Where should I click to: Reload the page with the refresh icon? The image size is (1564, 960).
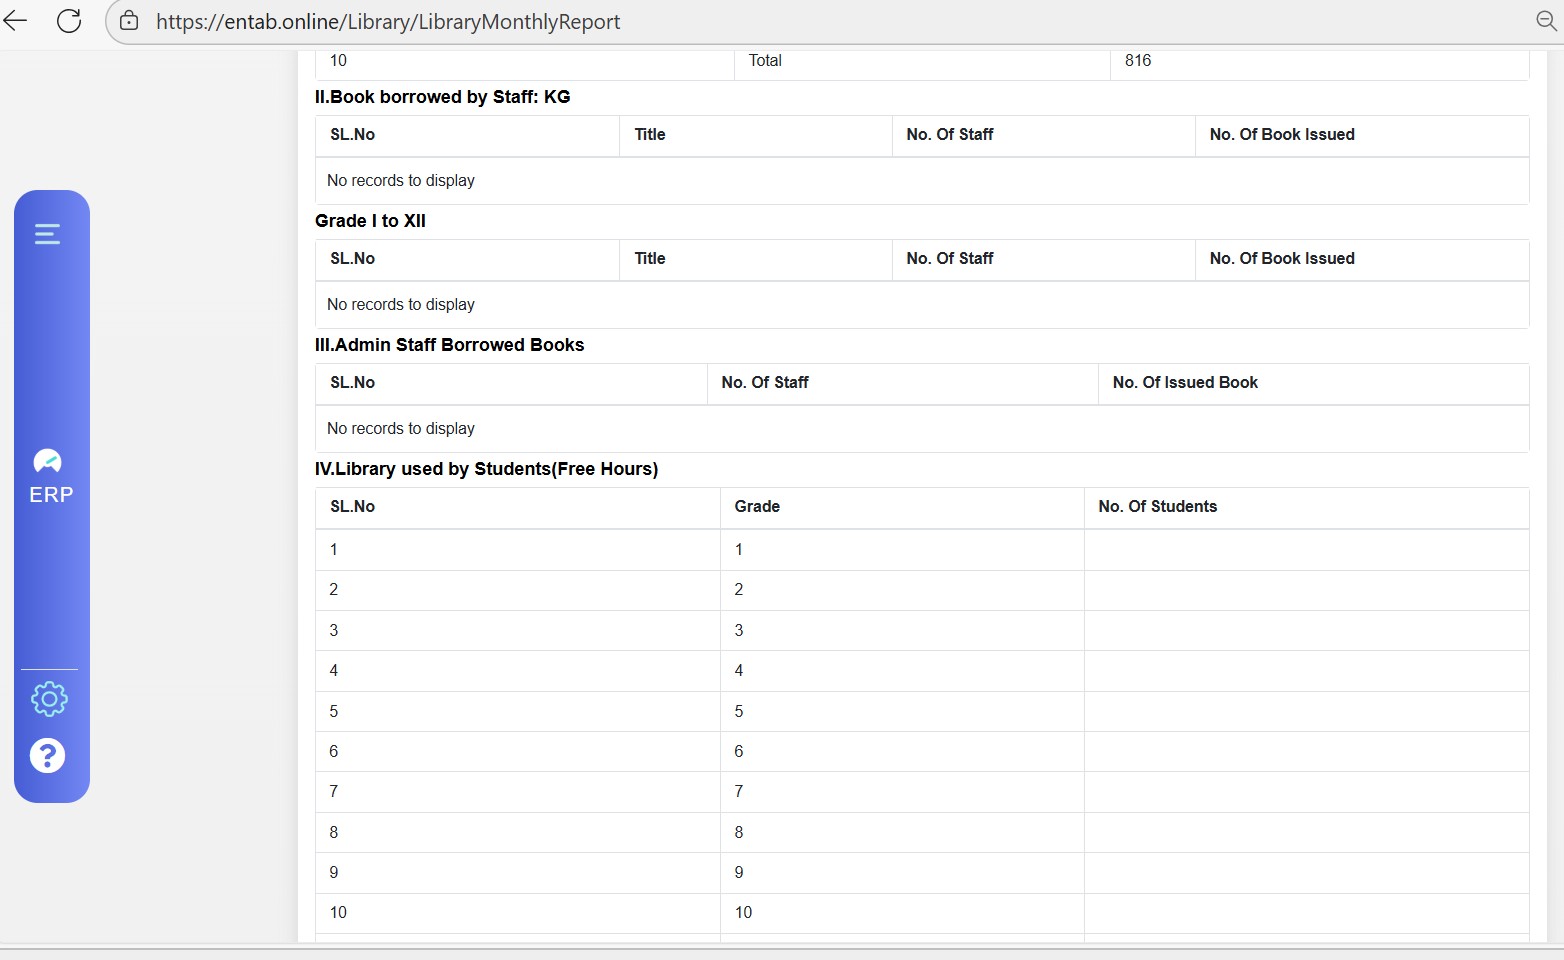tap(69, 21)
